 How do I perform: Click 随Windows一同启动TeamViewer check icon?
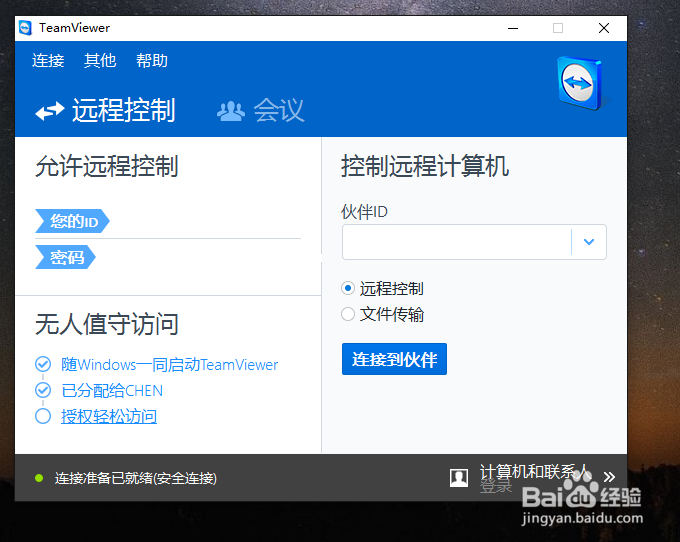click(x=43, y=364)
